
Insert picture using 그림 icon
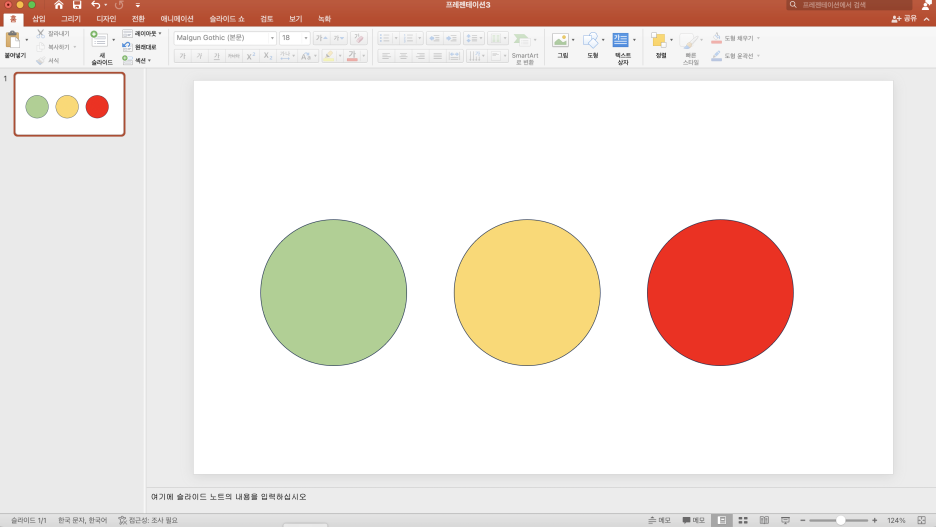pos(561,47)
